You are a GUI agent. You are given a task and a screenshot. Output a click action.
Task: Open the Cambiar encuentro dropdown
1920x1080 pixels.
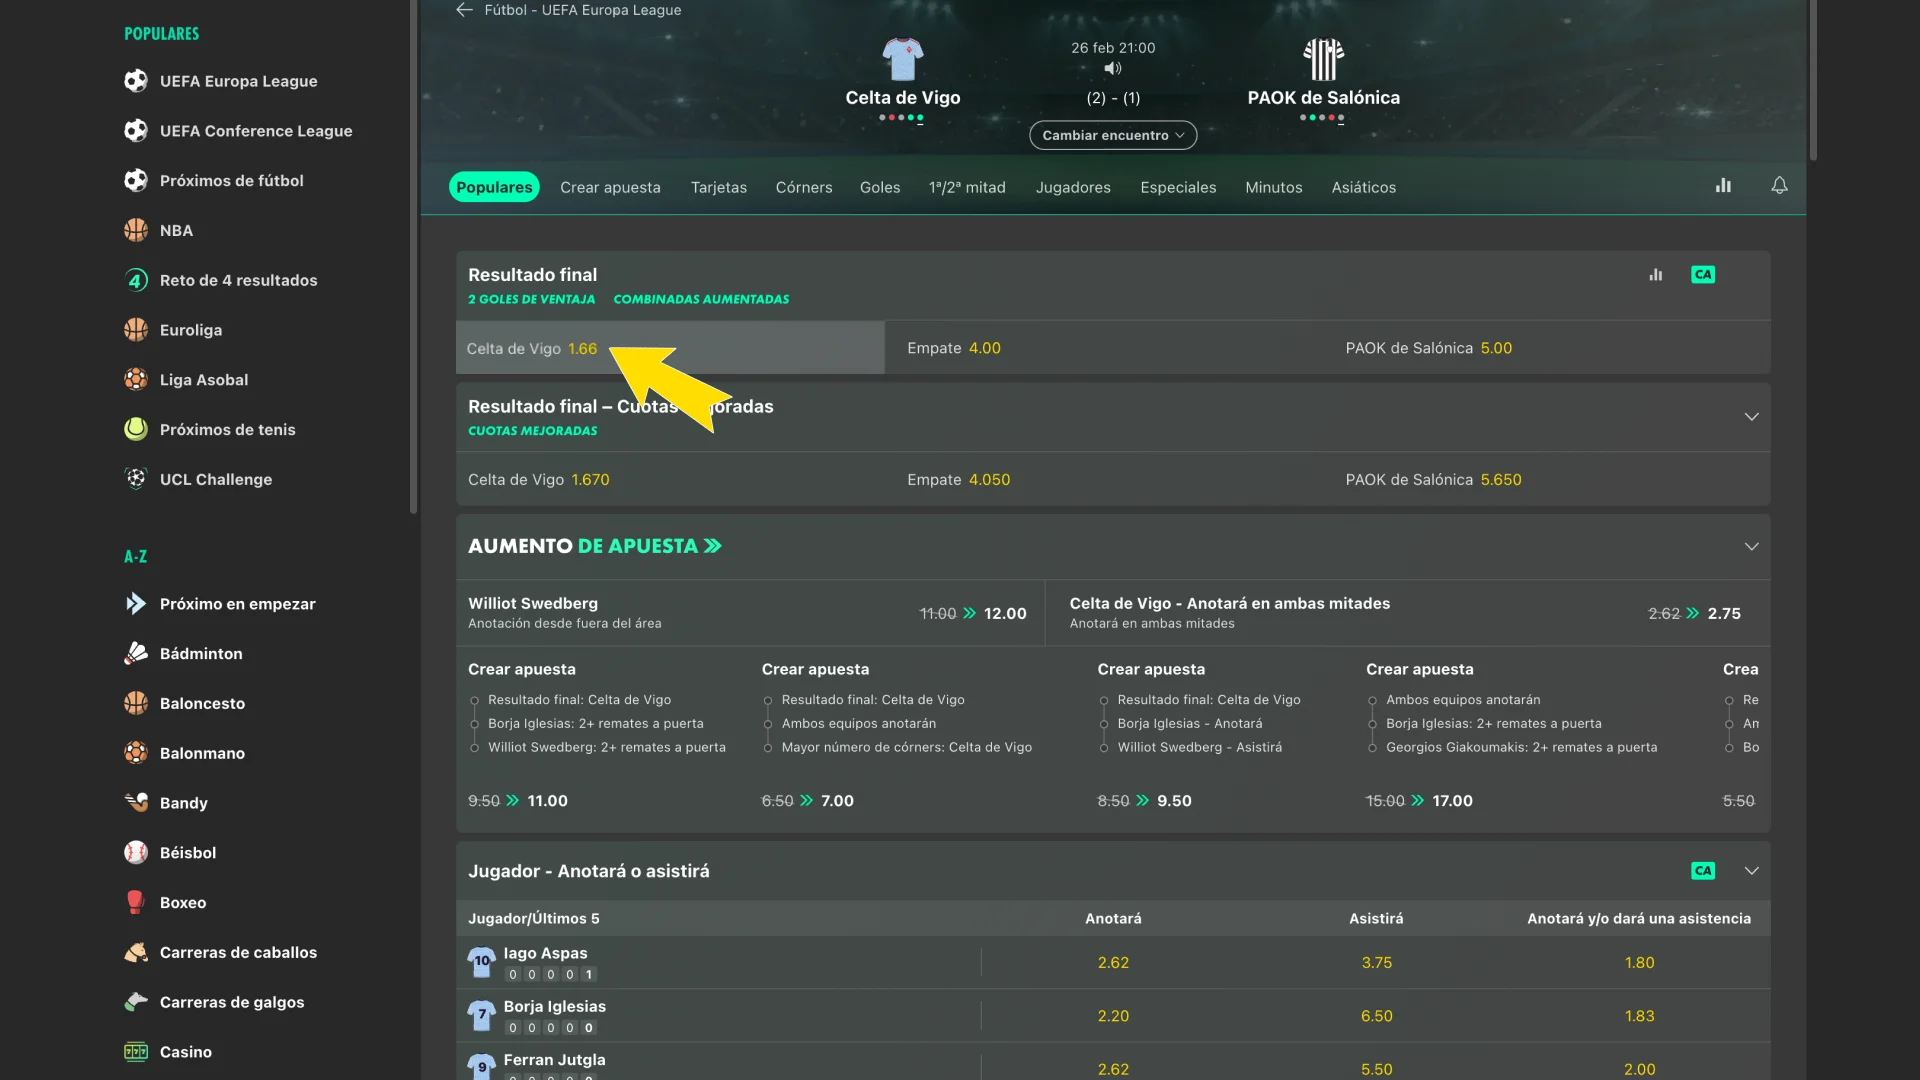point(1112,135)
